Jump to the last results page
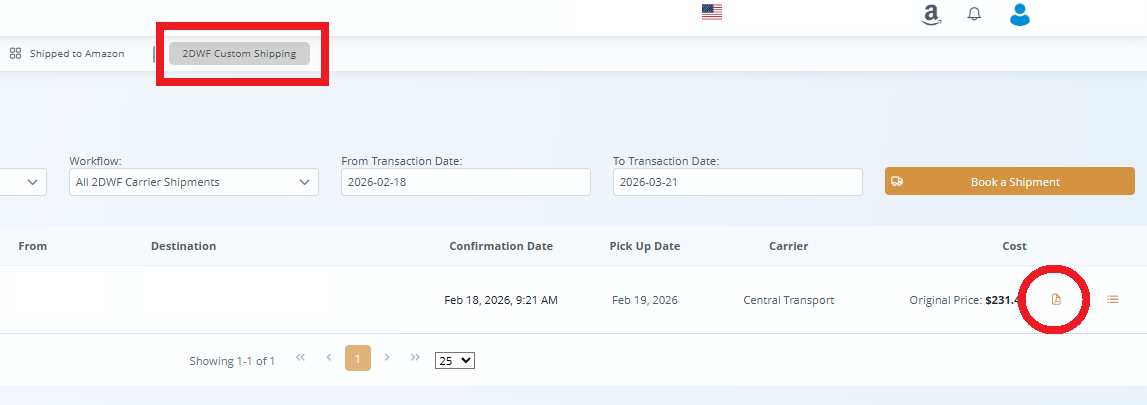1147x405 pixels. point(416,357)
